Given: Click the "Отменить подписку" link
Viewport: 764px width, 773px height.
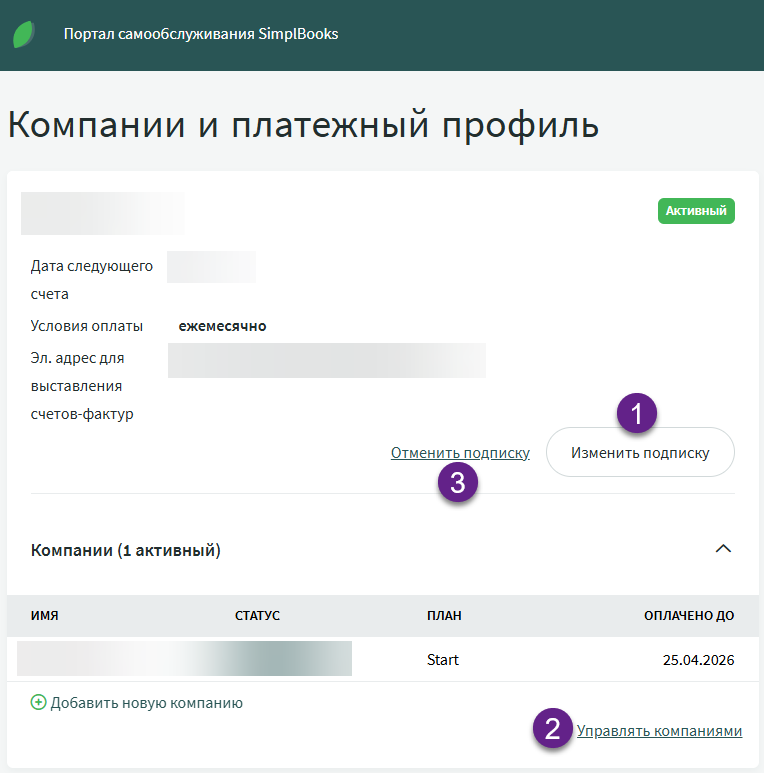Looking at the screenshot, I should coord(460,453).
